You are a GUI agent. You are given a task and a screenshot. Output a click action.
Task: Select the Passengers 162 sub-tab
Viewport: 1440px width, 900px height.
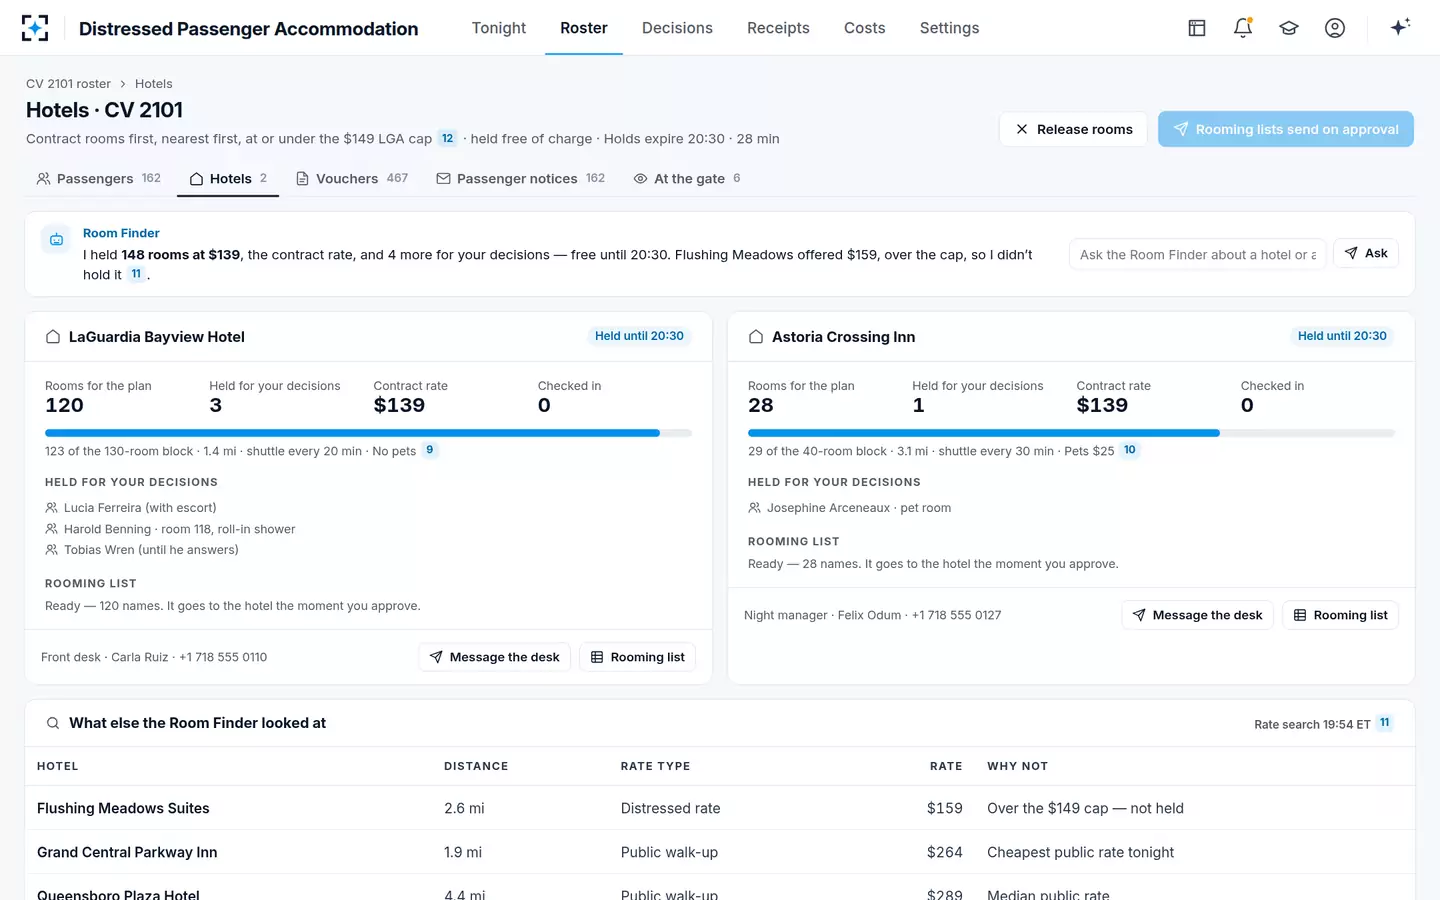pyautogui.click(x=99, y=179)
